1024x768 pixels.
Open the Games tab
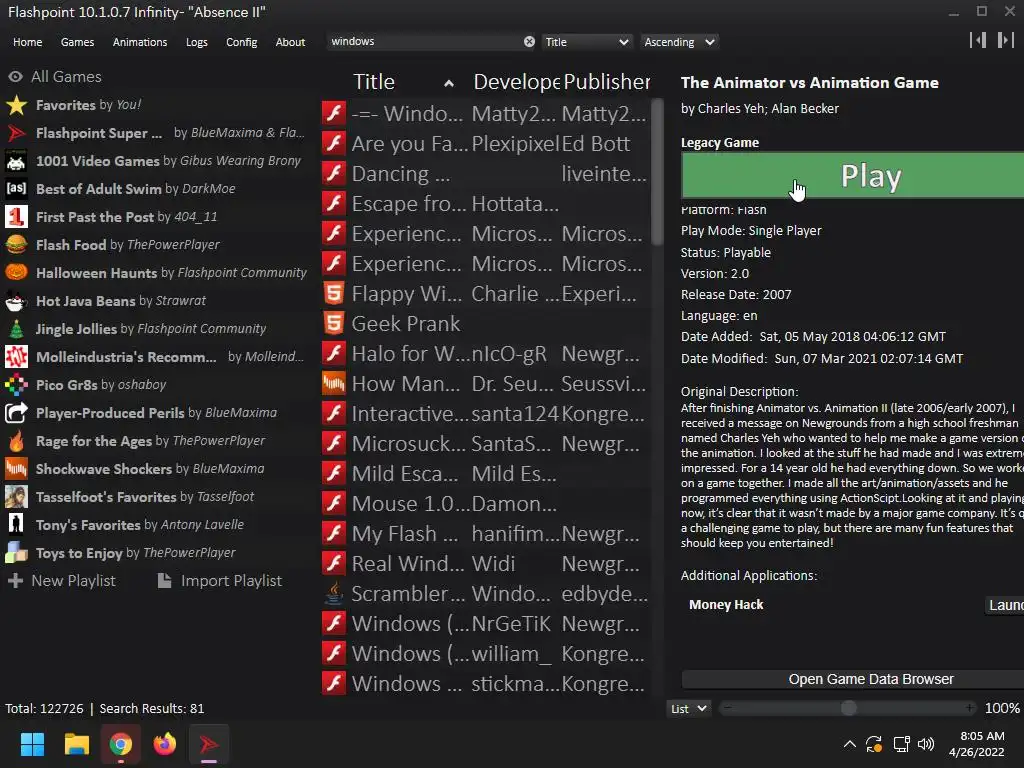pyautogui.click(x=77, y=42)
